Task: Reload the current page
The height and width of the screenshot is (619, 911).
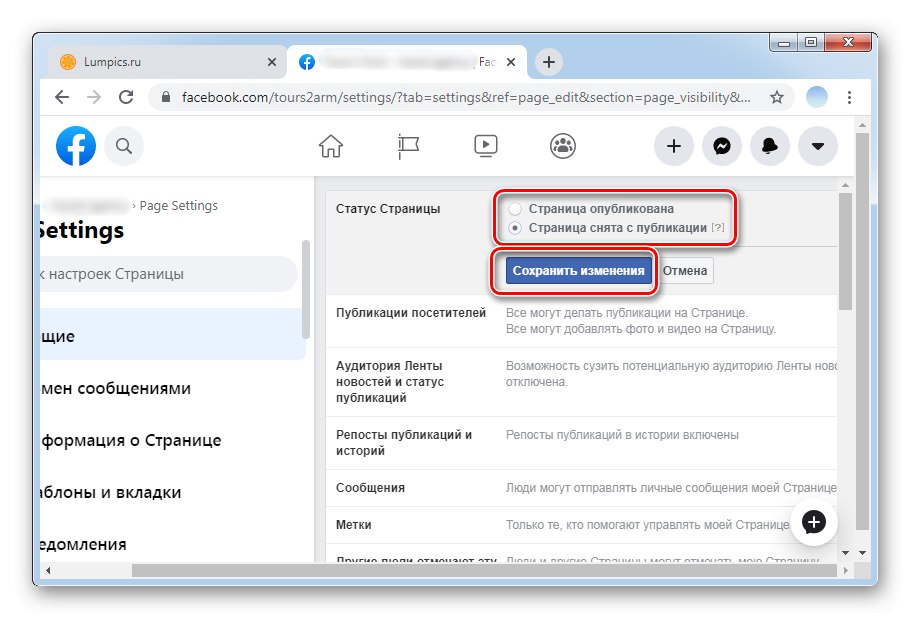Action: tap(126, 97)
